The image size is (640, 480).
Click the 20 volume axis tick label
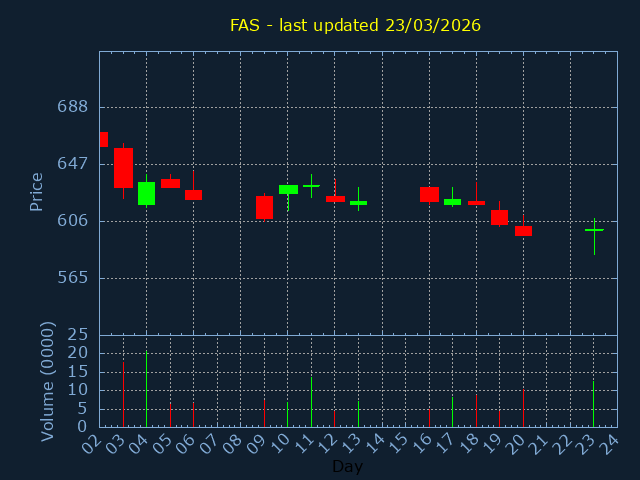pos(78,353)
